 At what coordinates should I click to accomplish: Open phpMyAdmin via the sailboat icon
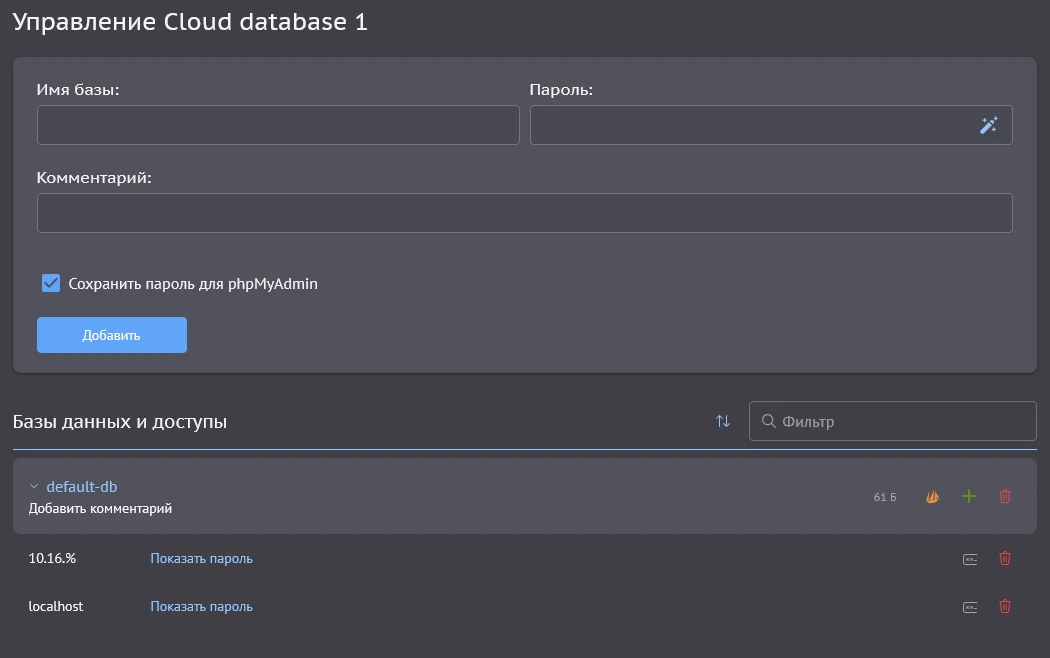[x=932, y=497]
